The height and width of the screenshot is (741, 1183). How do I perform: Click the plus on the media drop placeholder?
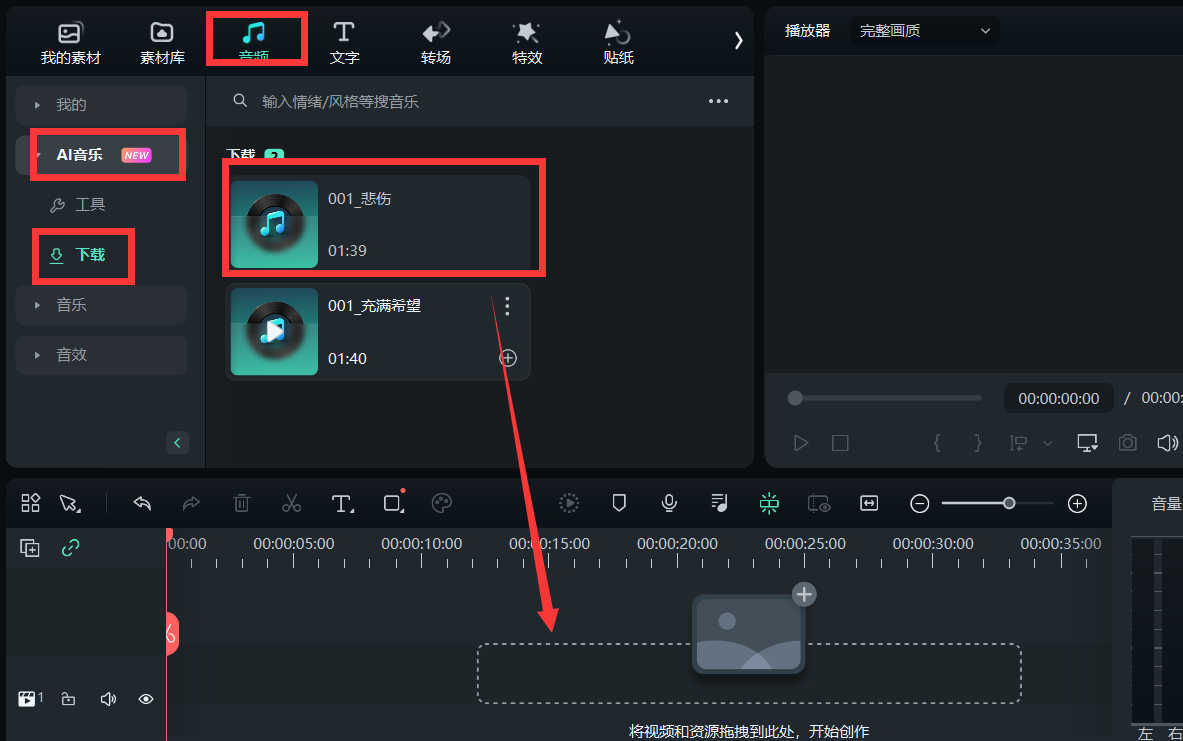coord(804,595)
